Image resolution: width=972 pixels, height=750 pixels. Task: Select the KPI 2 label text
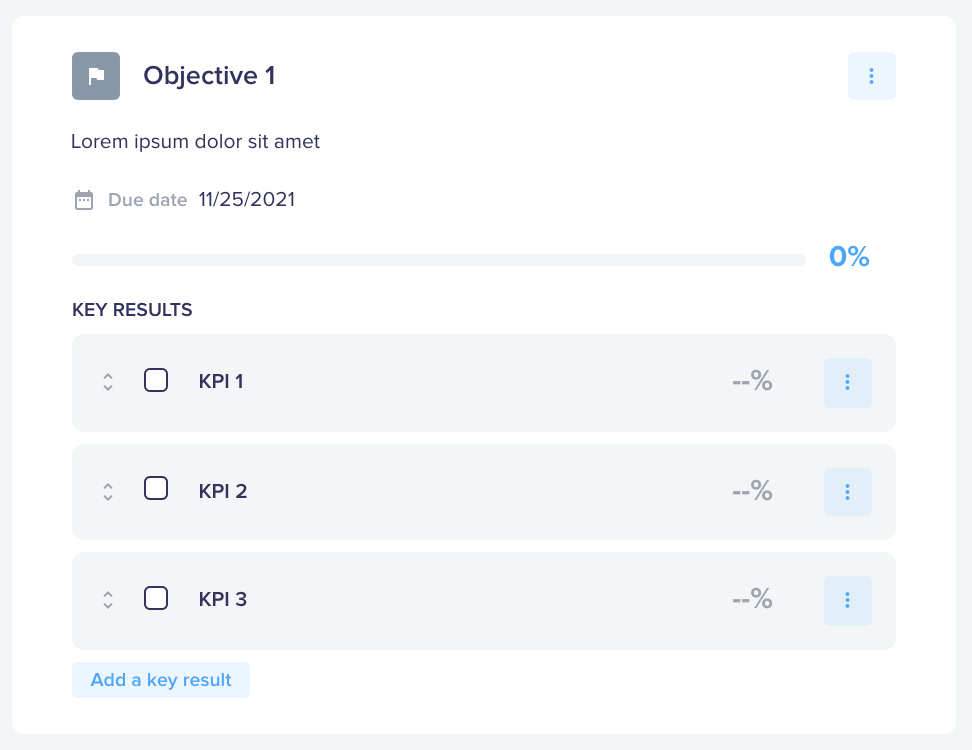point(223,492)
